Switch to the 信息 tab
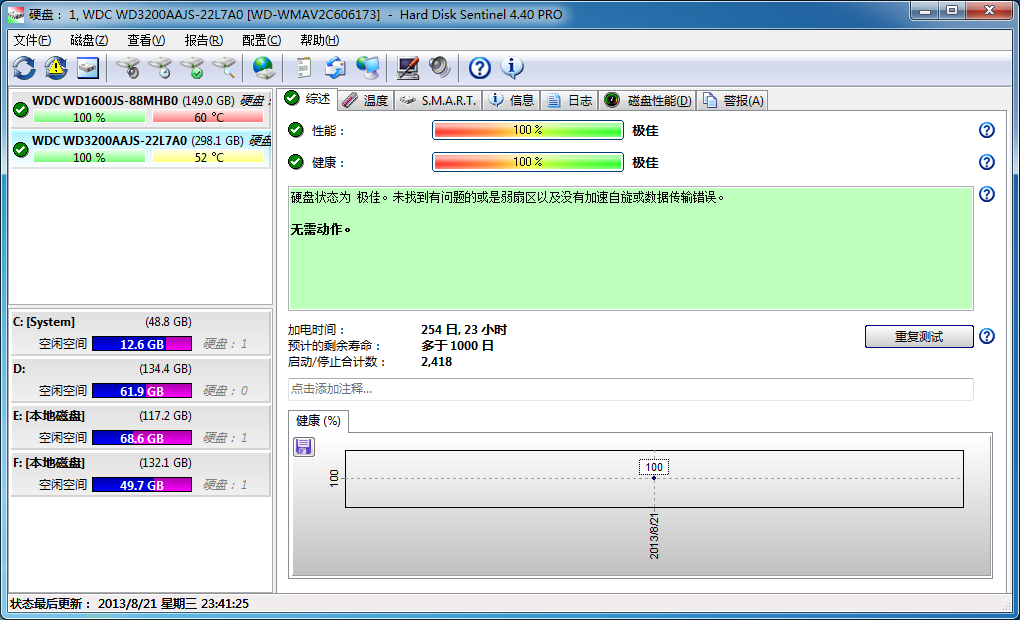 point(511,100)
